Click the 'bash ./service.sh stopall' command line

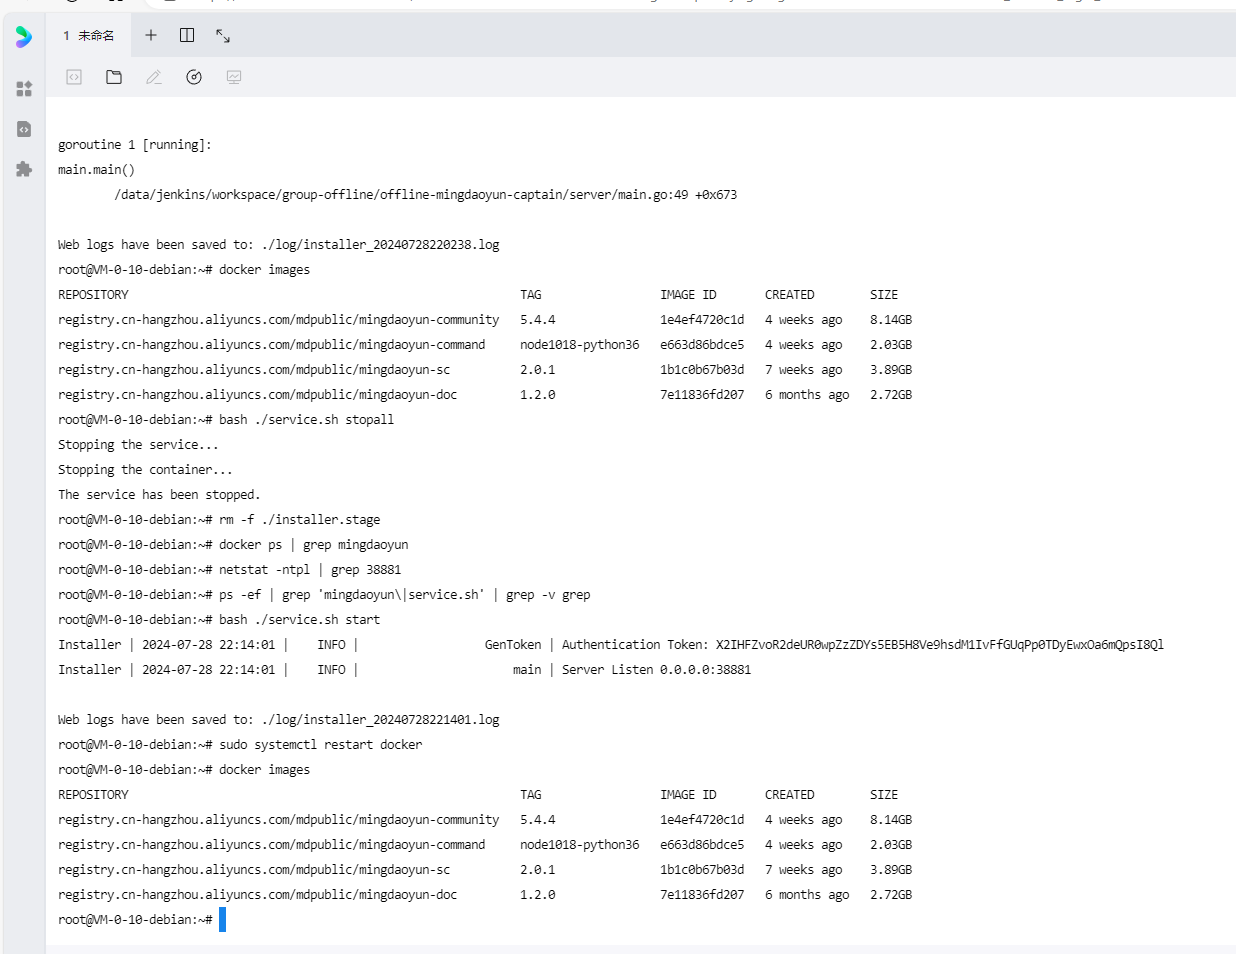[306, 420]
